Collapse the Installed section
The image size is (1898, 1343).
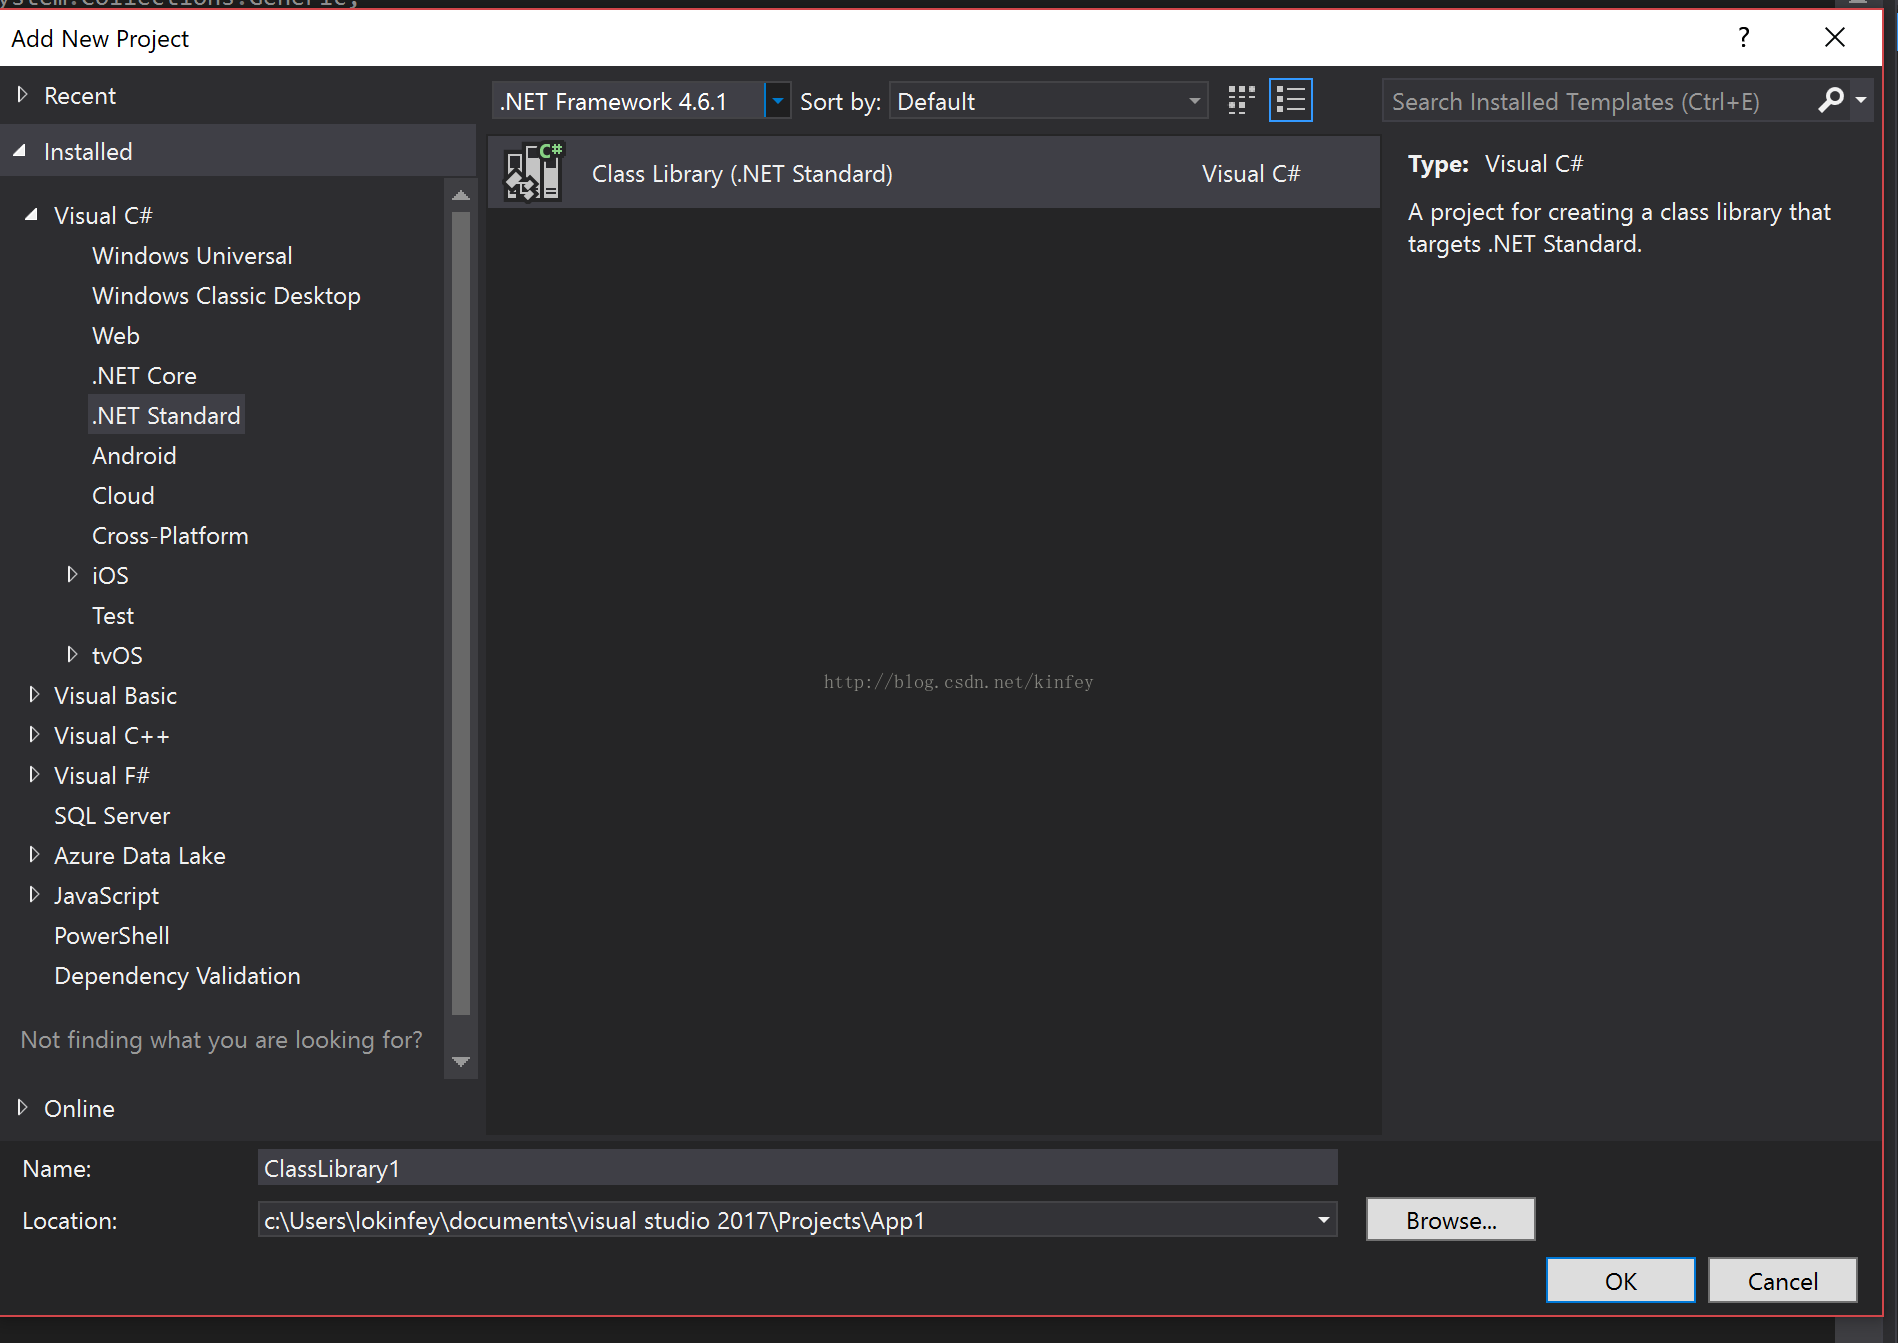20,151
